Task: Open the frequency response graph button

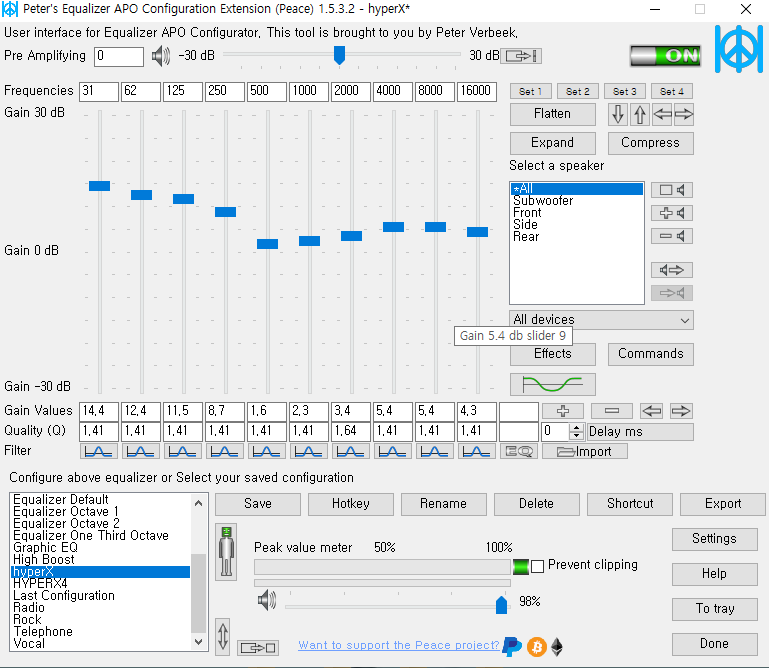Action: 553,384
